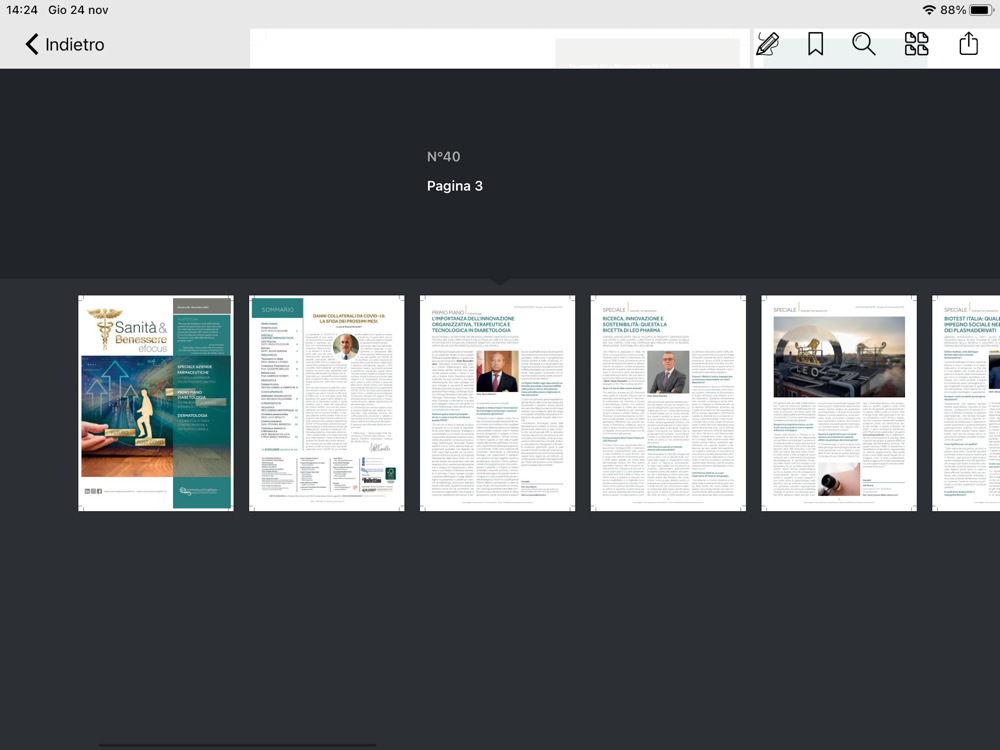Open the share sheet icon
Image resolution: width=1000 pixels, height=750 pixels.
pyautogui.click(x=968, y=43)
